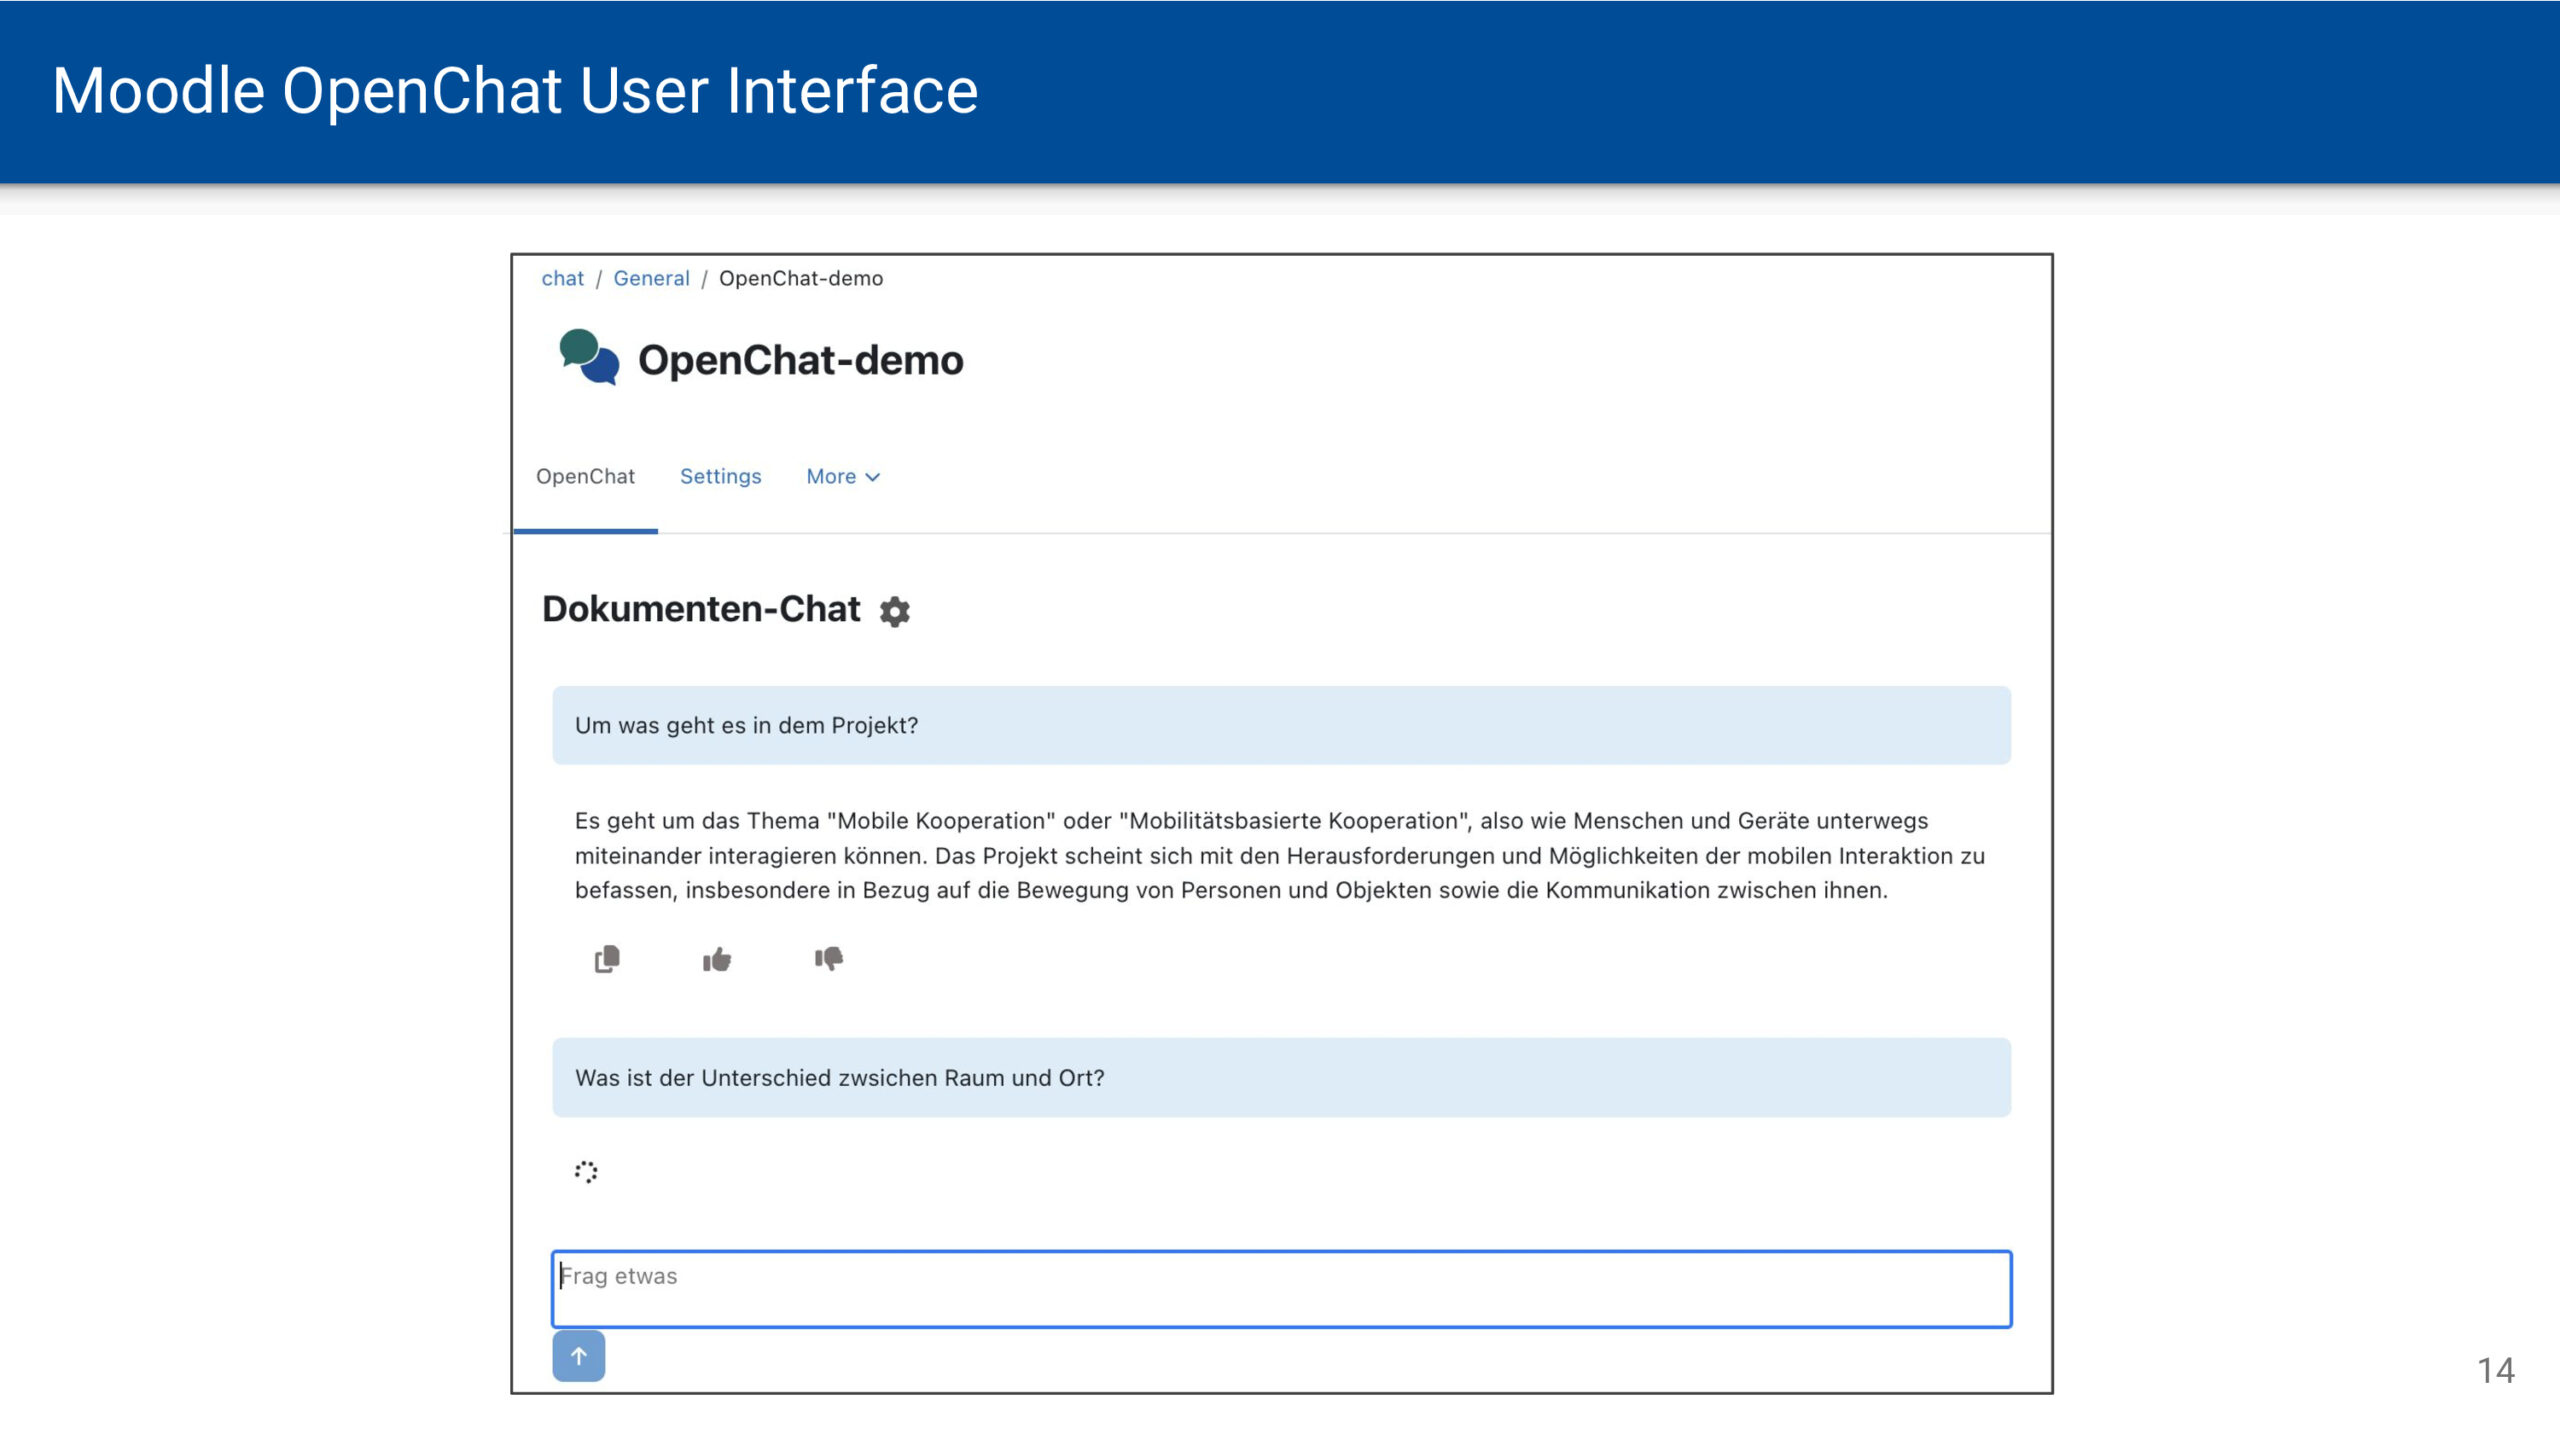Open the chat breadcrumb link
This screenshot has width=2560, height=1440.
click(562, 279)
